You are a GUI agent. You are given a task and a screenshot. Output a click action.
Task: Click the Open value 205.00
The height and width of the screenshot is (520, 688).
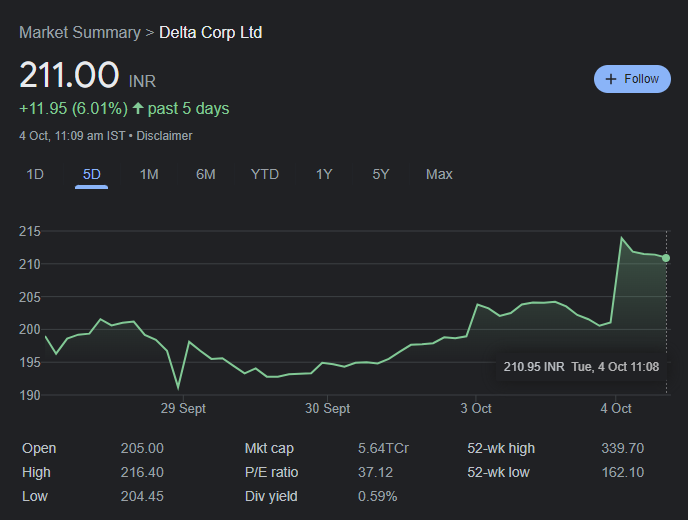point(142,448)
